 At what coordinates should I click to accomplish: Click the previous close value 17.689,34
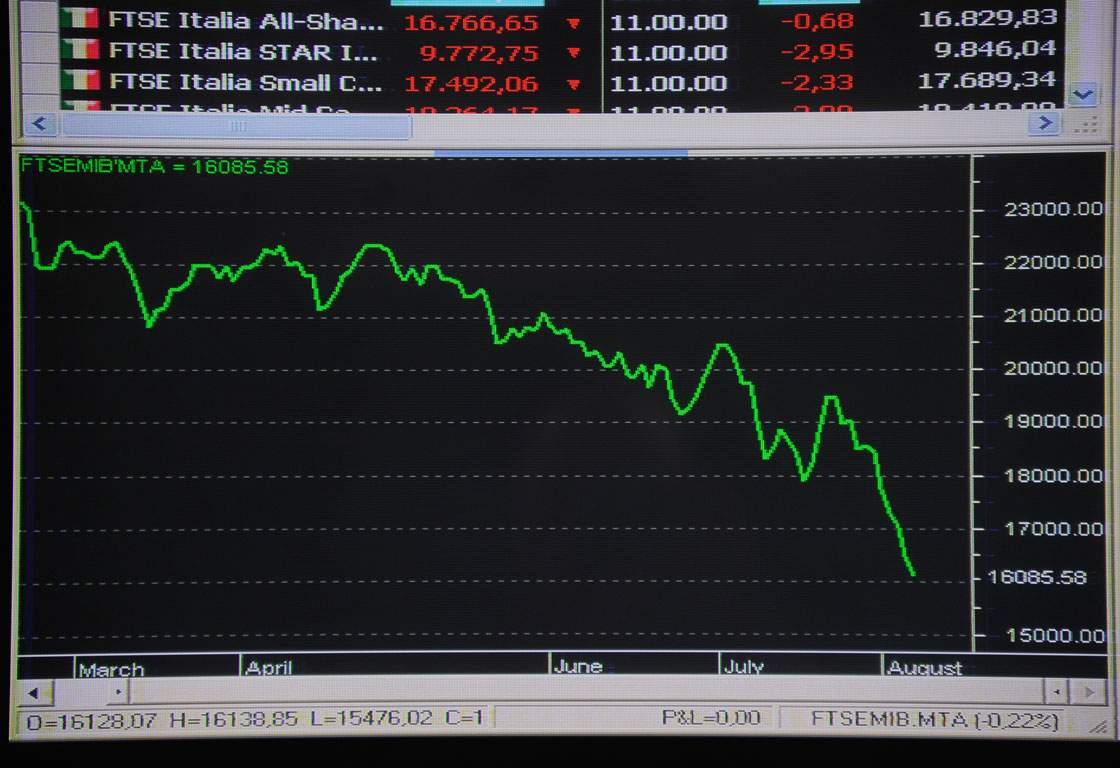click(x=987, y=80)
